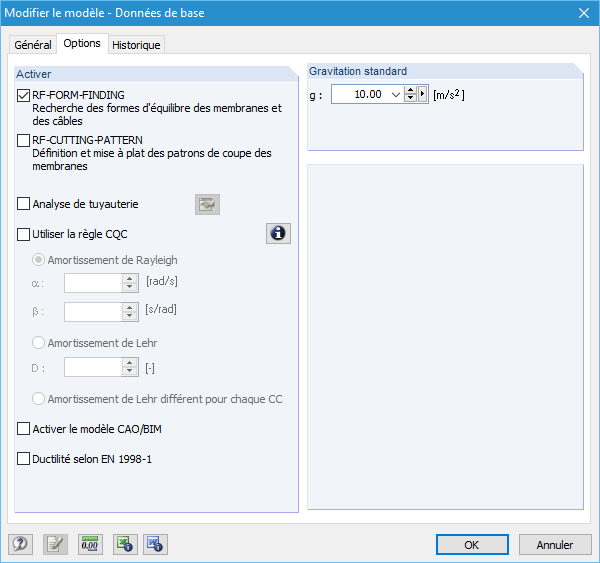Enable the RF-CUTTING-PATTERN checkbox

click(x=23, y=140)
